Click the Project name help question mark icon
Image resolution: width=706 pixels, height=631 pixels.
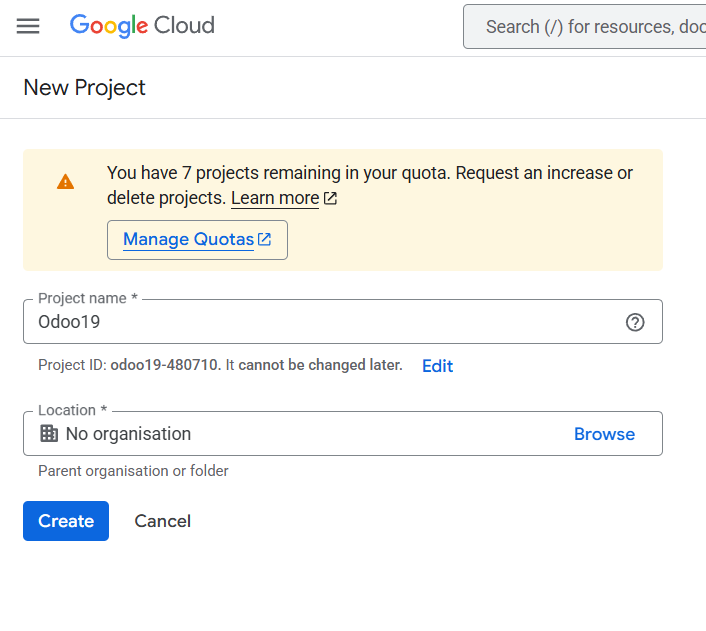pyautogui.click(x=635, y=322)
